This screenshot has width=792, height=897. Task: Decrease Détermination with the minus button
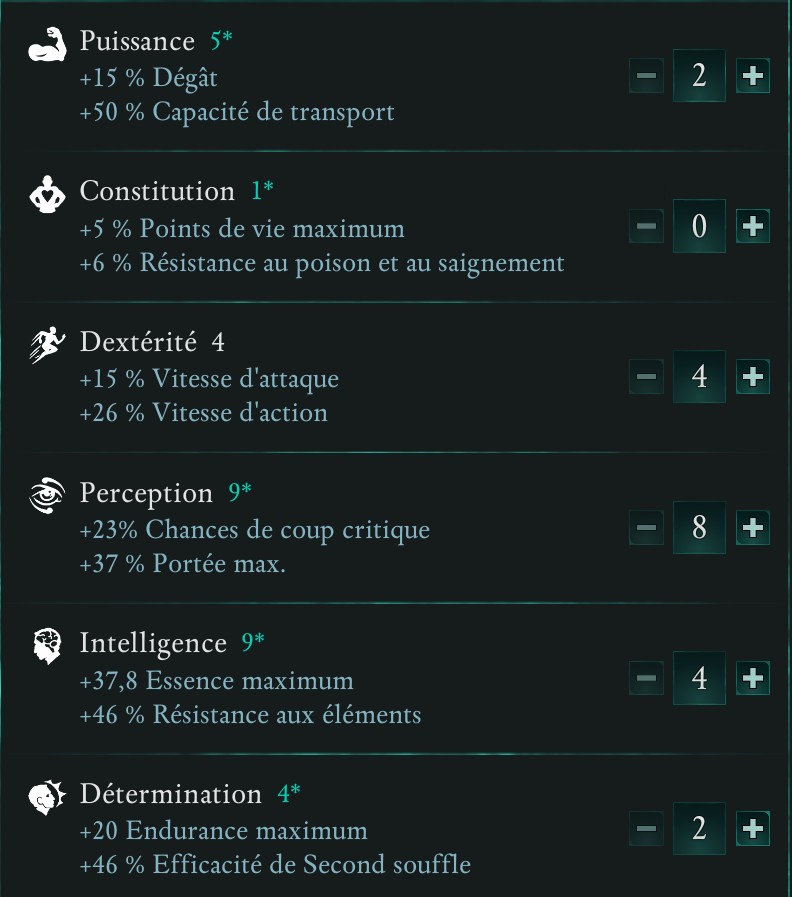tap(646, 829)
